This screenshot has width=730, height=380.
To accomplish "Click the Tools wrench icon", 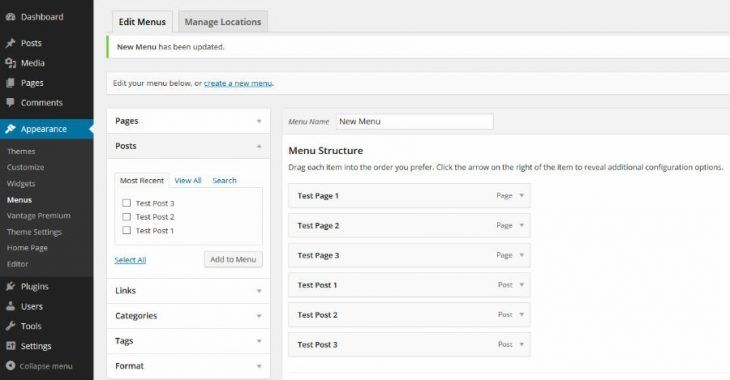I will pyautogui.click(x=10, y=326).
